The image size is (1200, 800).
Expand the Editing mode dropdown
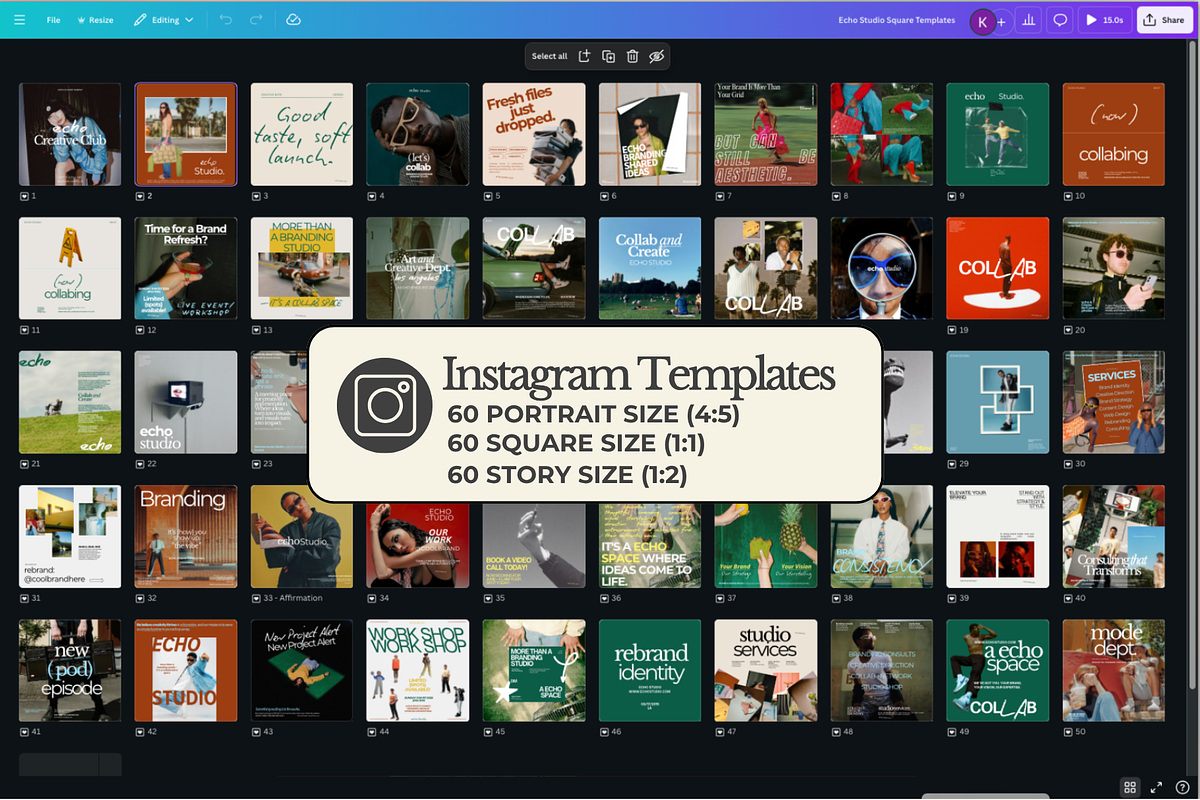pyautogui.click(x=165, y=20)
